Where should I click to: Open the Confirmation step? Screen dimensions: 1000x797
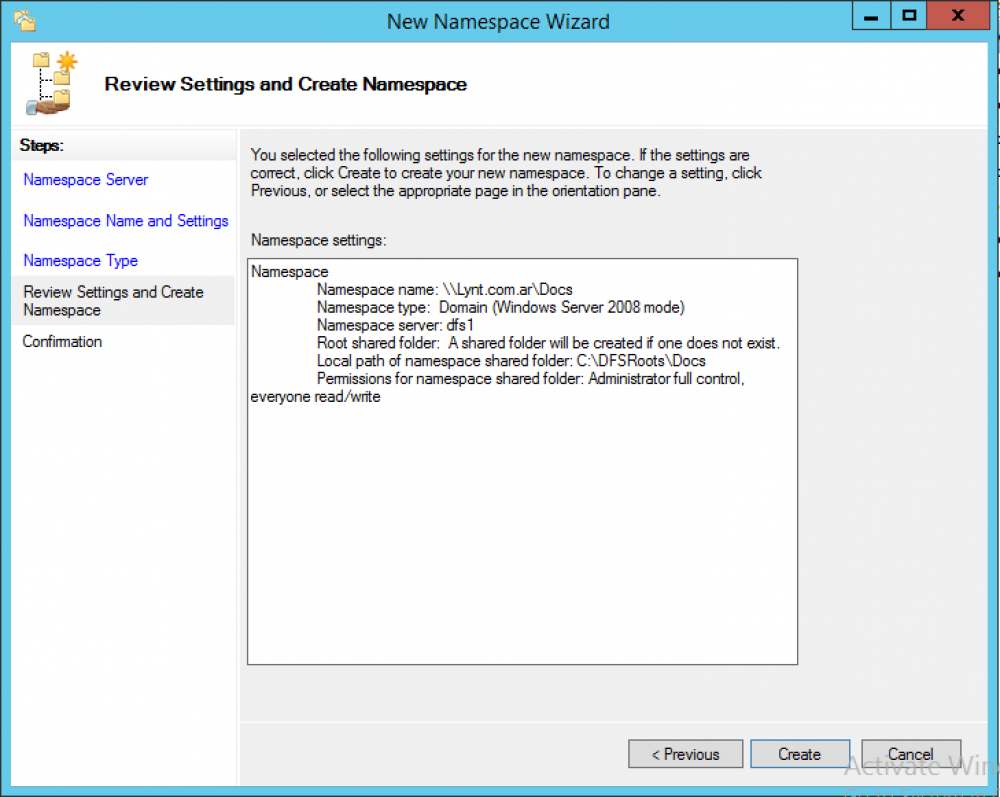coord(62,341)
